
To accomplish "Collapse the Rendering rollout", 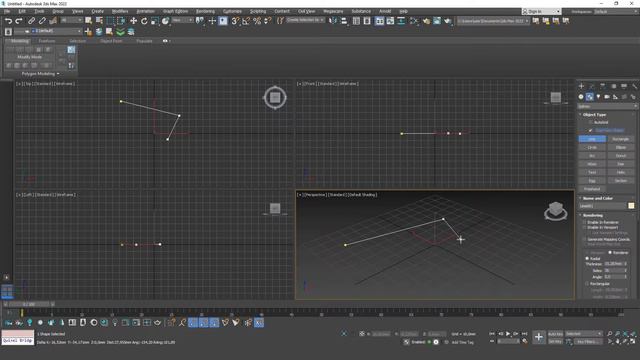I will (x=593, y=216).
